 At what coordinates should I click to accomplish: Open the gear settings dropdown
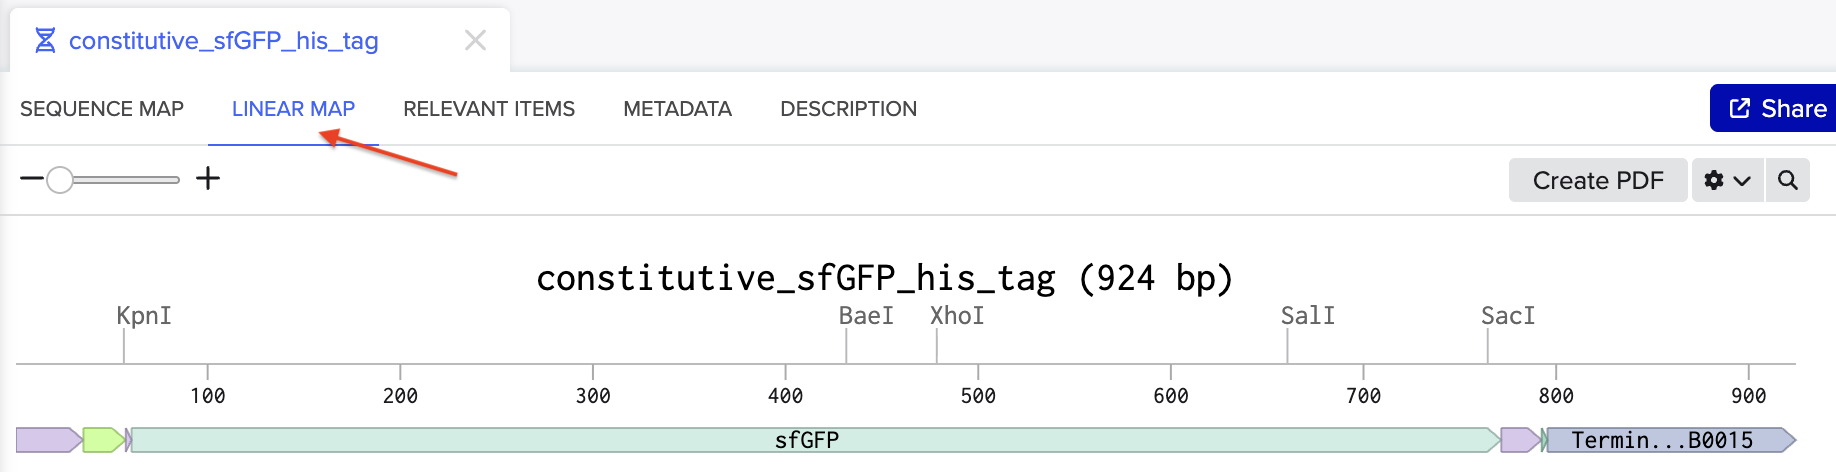[1727, 180]
